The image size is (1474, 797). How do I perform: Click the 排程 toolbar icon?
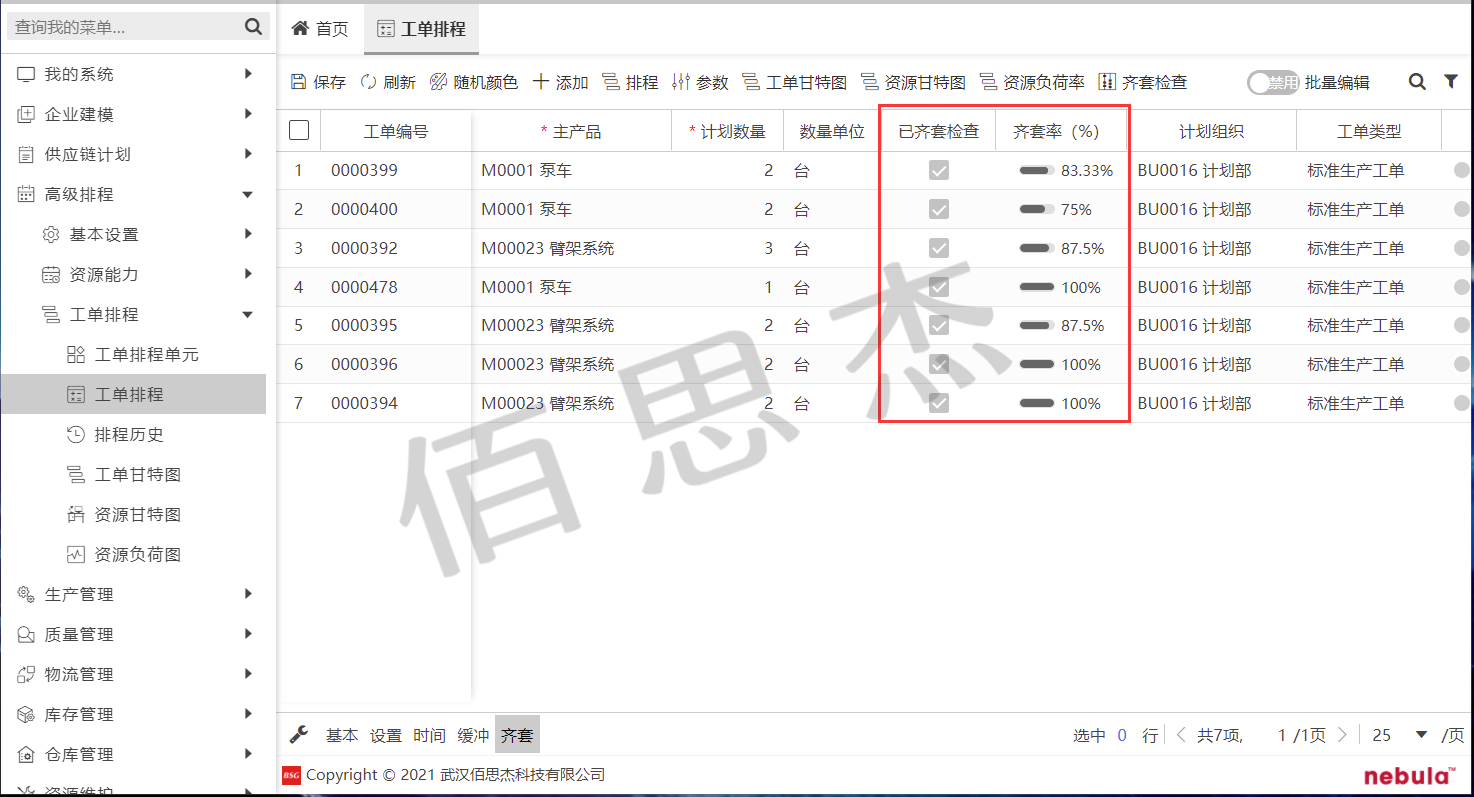click(x=611, y=82)
